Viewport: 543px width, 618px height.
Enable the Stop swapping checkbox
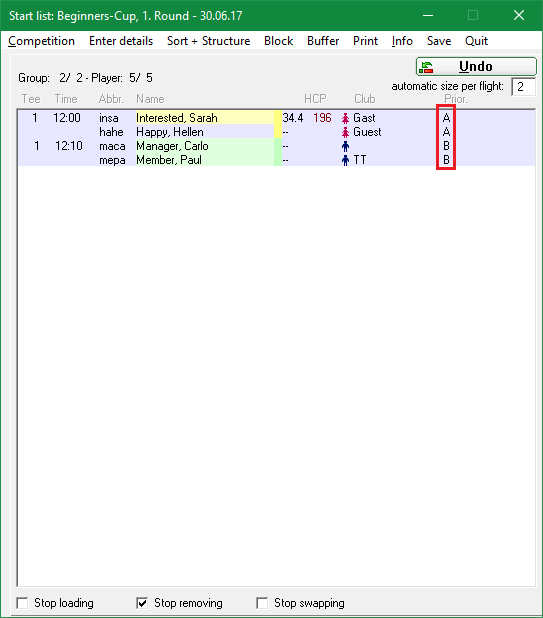point(262,603)
